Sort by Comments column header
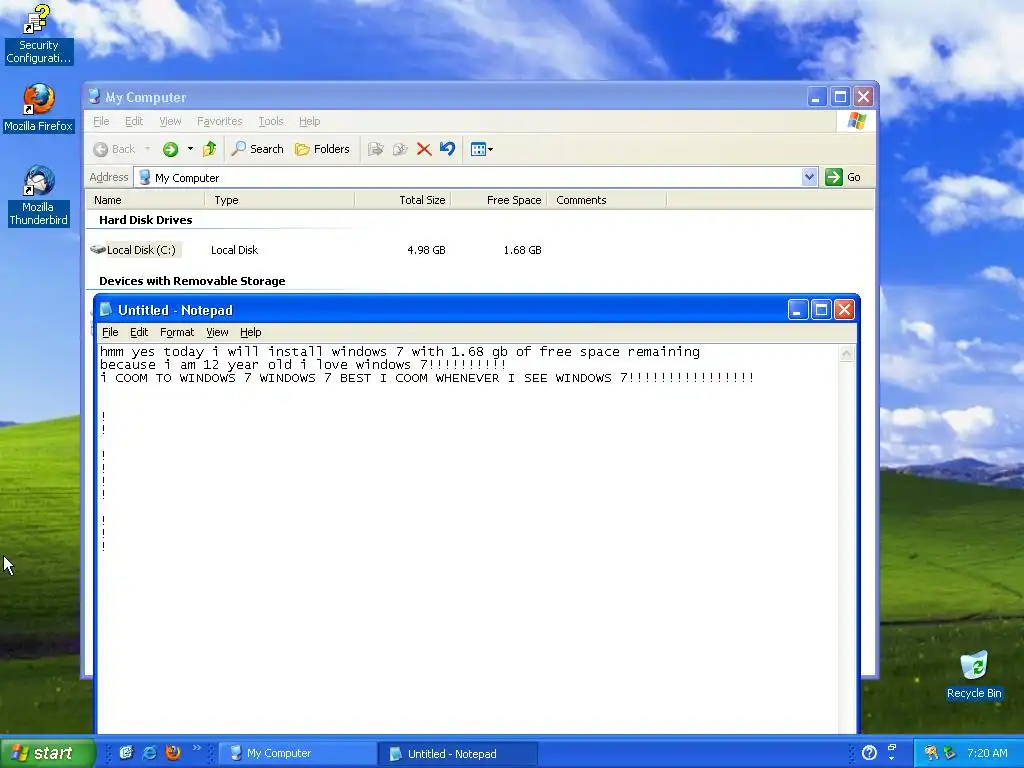Screen dimensions: 1024x768 tap(607, 200)
